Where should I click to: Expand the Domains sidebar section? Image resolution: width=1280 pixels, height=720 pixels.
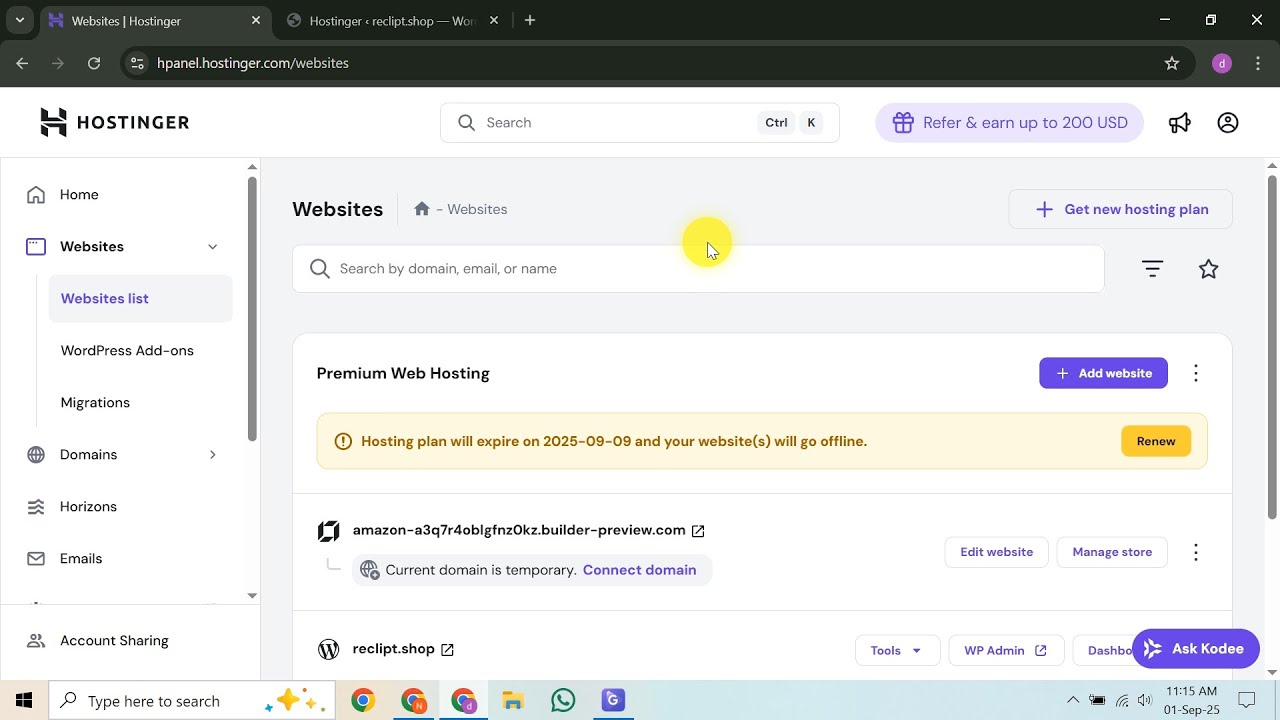pos(212,455)
